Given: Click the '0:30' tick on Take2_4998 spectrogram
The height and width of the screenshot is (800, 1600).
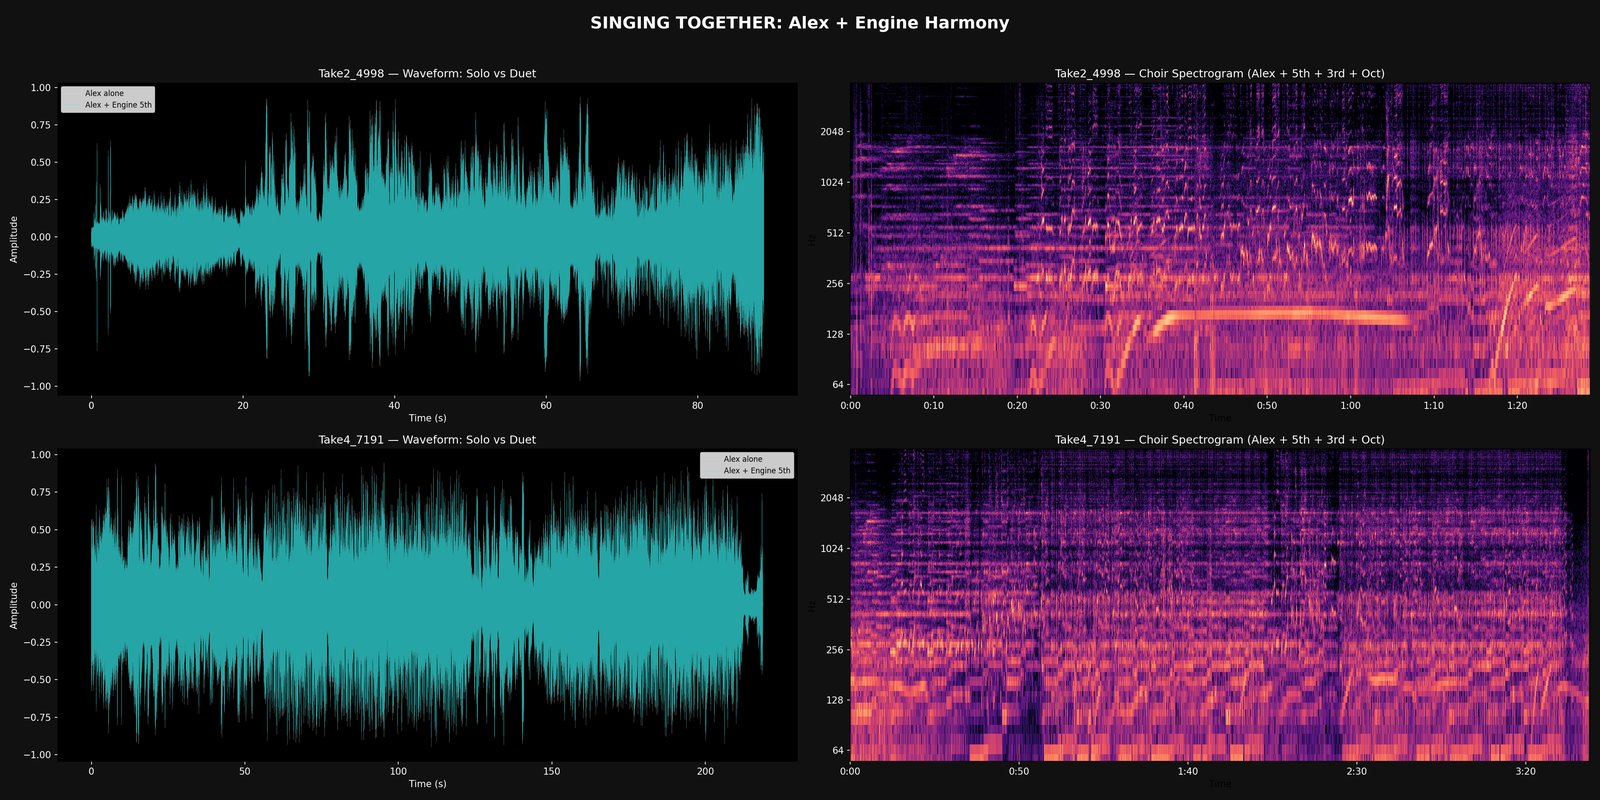Looking at the screenshot, I should tap(1100, 405).
